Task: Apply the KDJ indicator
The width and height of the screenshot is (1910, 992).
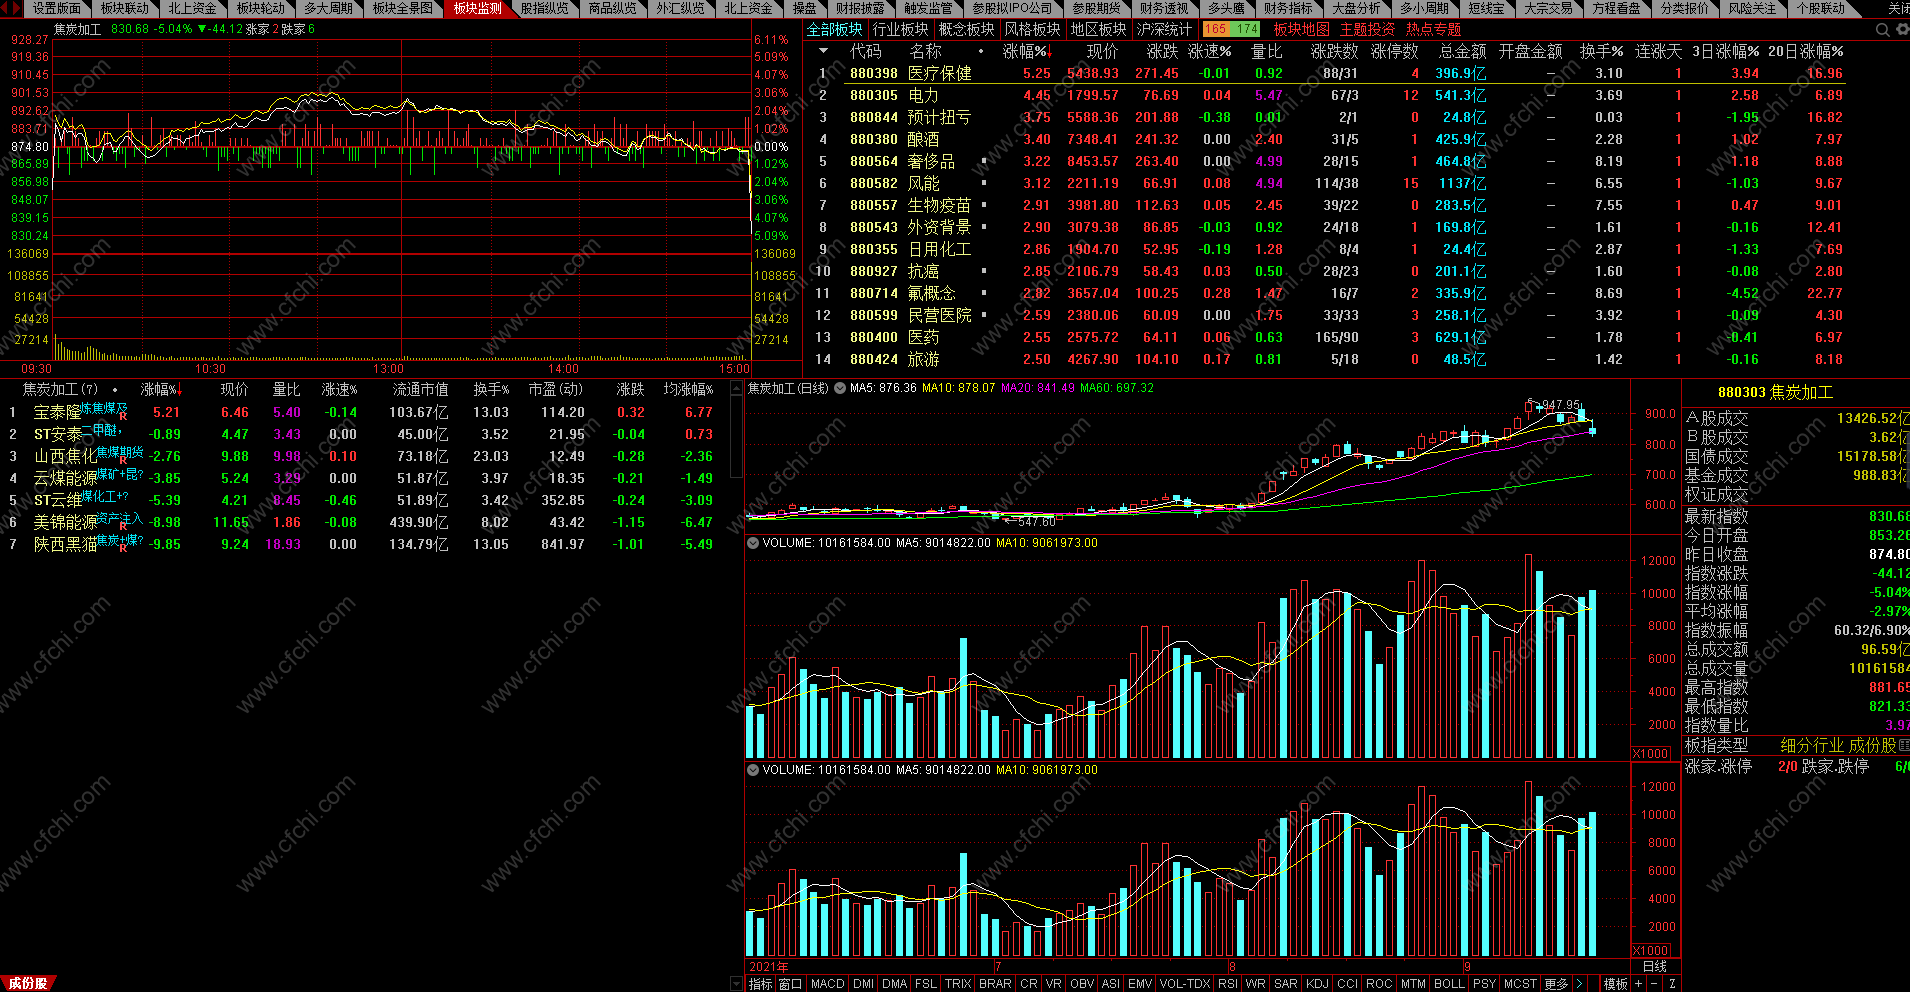Action: click(1318, 984)
